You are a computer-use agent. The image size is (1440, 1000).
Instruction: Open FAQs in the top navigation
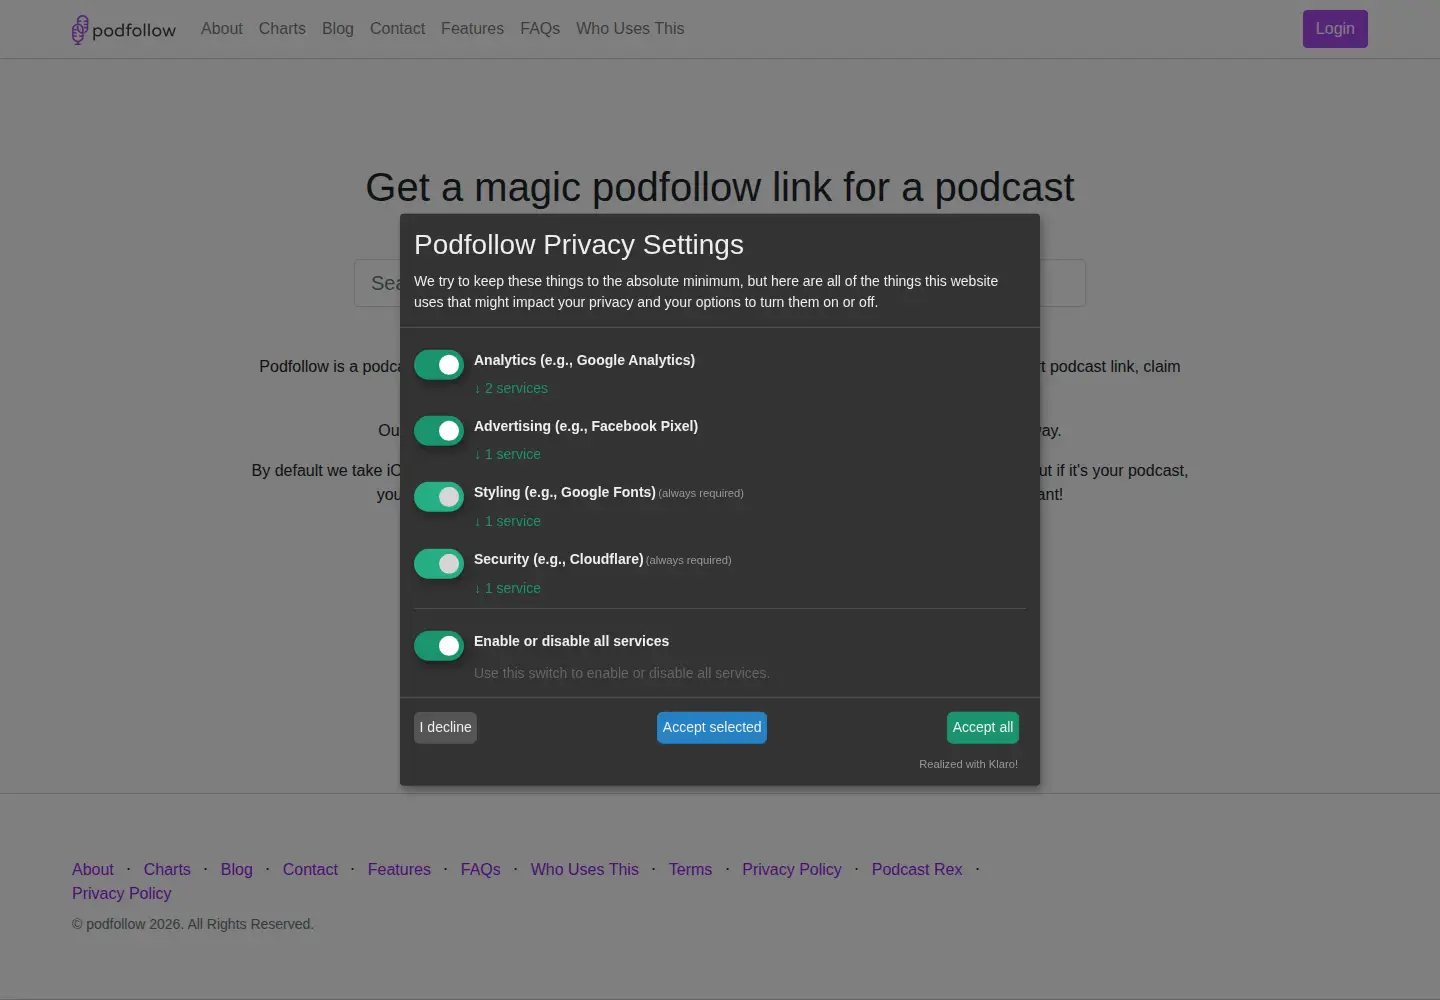(540, 29)
